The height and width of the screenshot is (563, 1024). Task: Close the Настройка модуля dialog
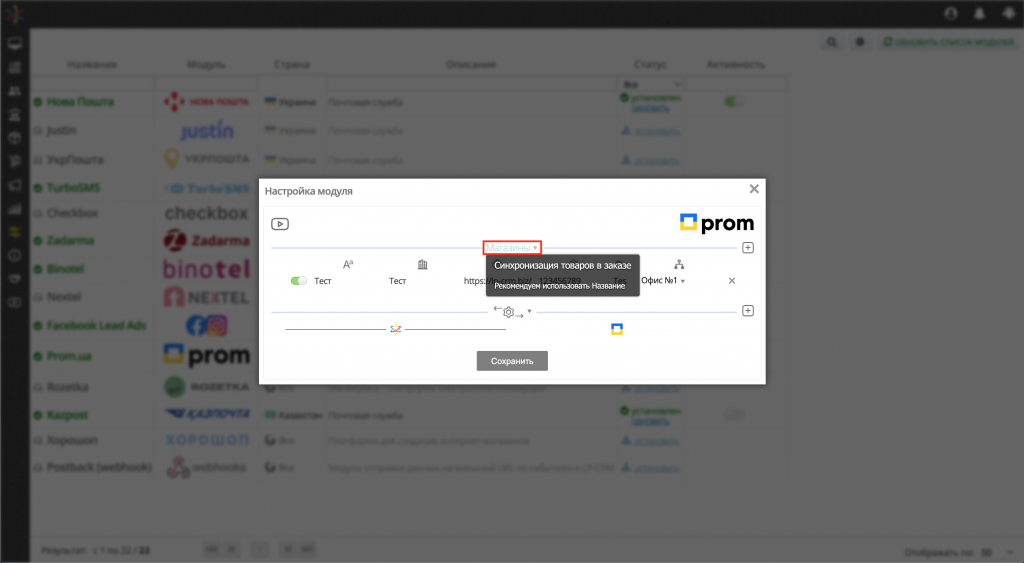(x=754, y=189)
